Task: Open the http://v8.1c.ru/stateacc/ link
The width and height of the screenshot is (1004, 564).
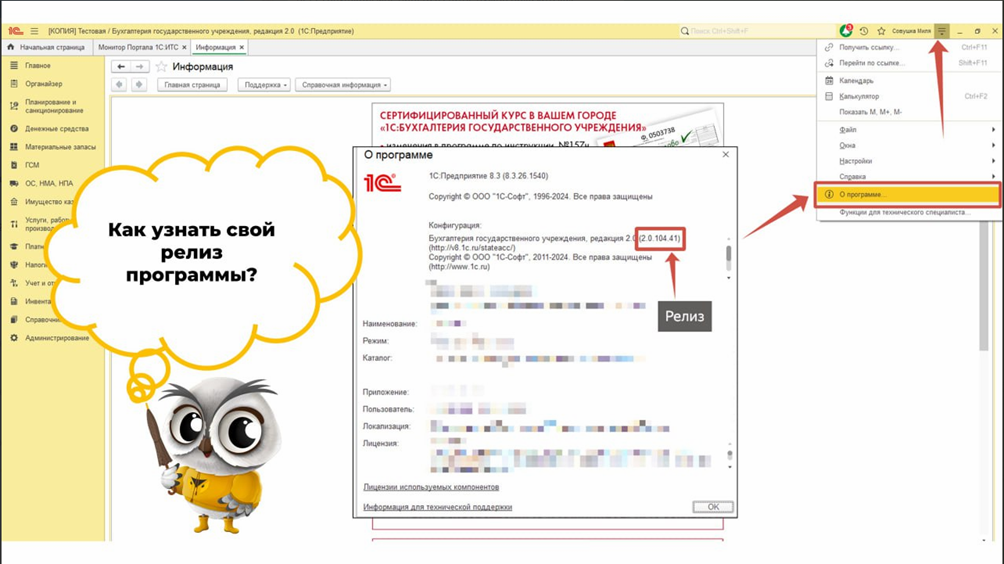Action: point(472,248)
